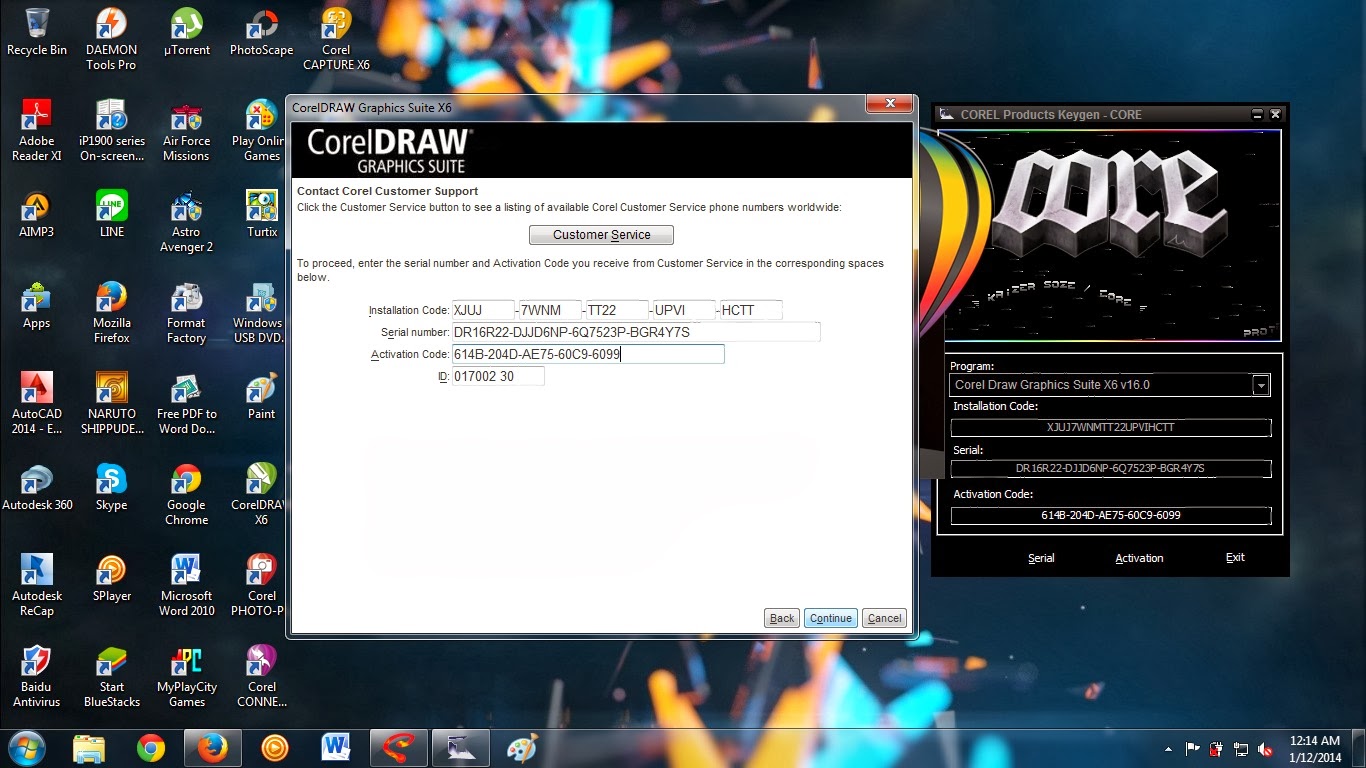This screenshot has height=768, width=1366.
Task: Open Corel CAPTURE X6 desktop icon
Action: 336,38
